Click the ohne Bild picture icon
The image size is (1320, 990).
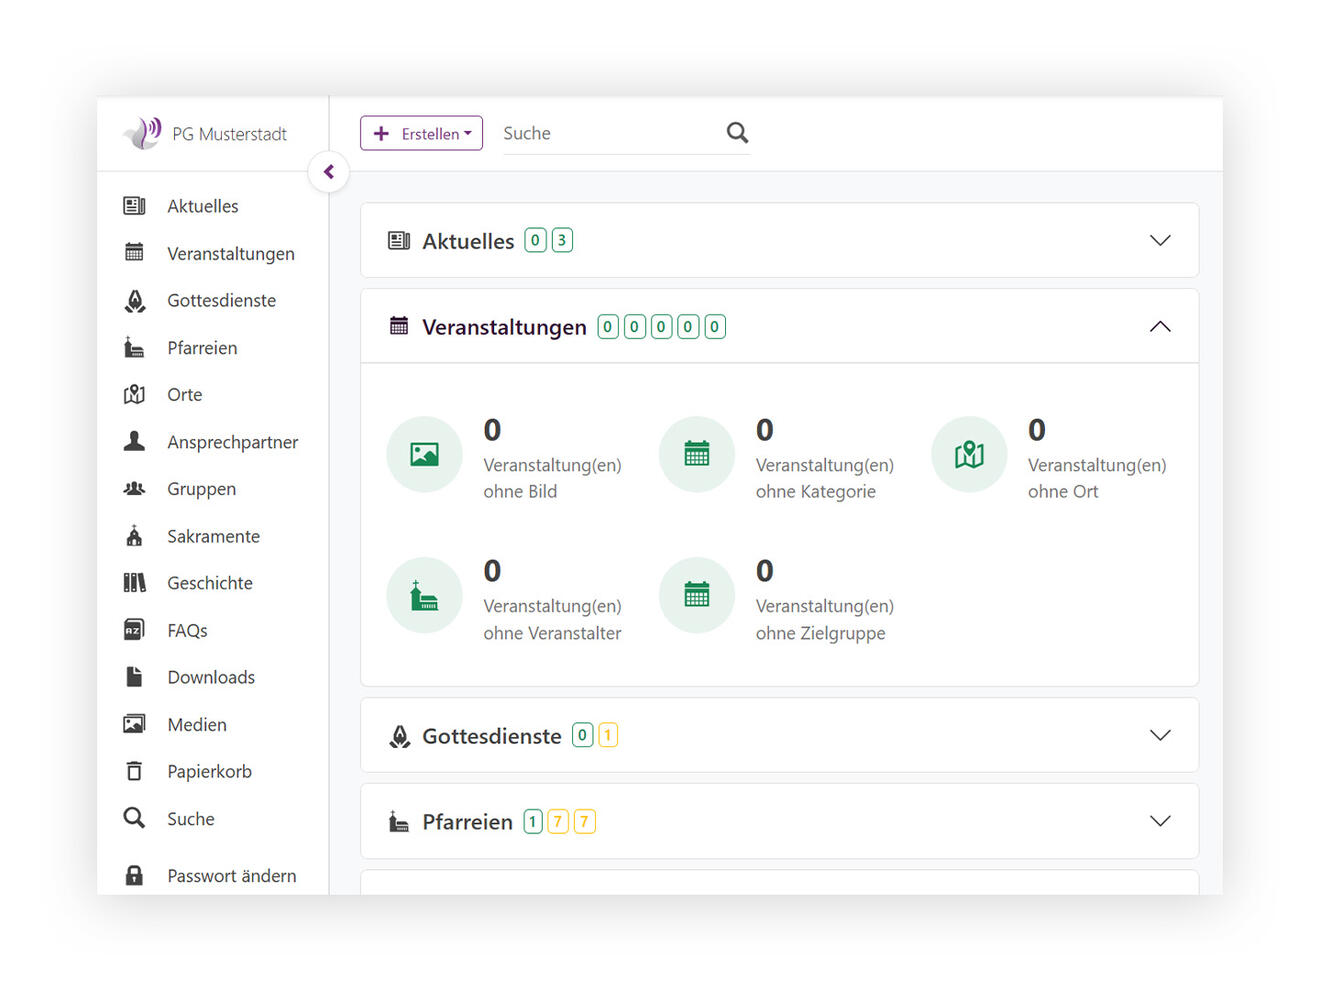425,454
